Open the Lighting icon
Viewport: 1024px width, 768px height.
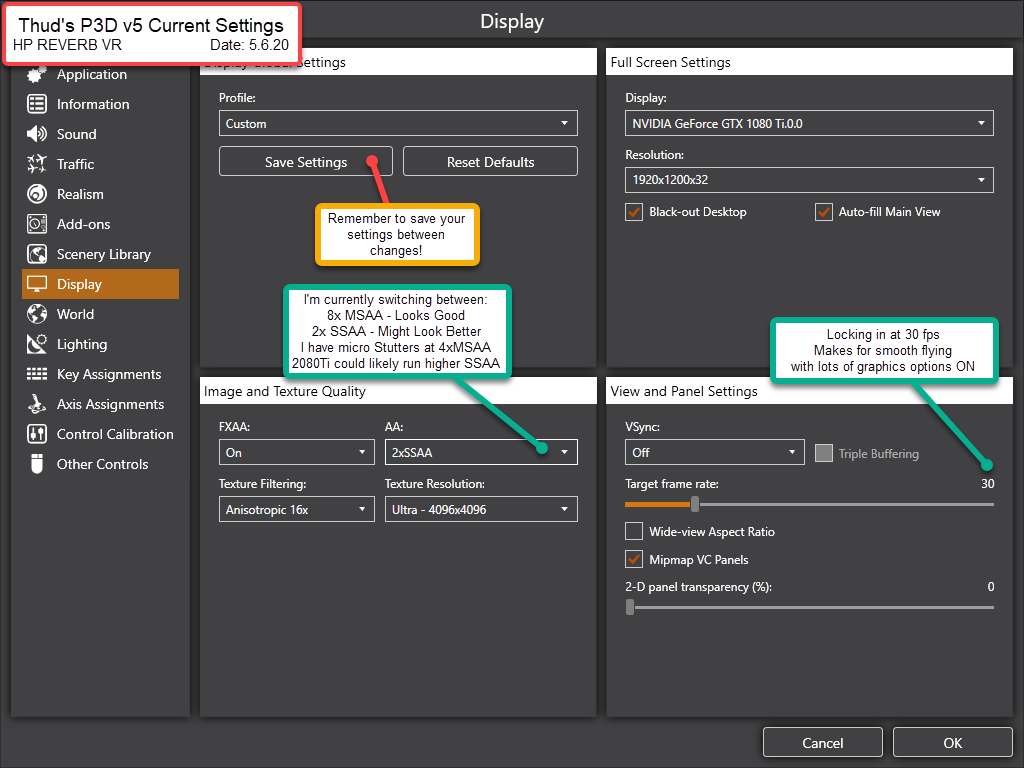(37, 344)
